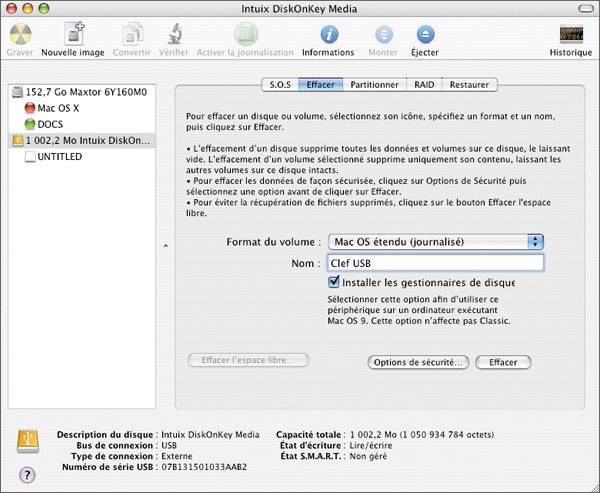Image resolution: width=600 pixels, height=493 pixels.
Task: Click the Format du volume dropdown arrows
Action: coord(535,242)
